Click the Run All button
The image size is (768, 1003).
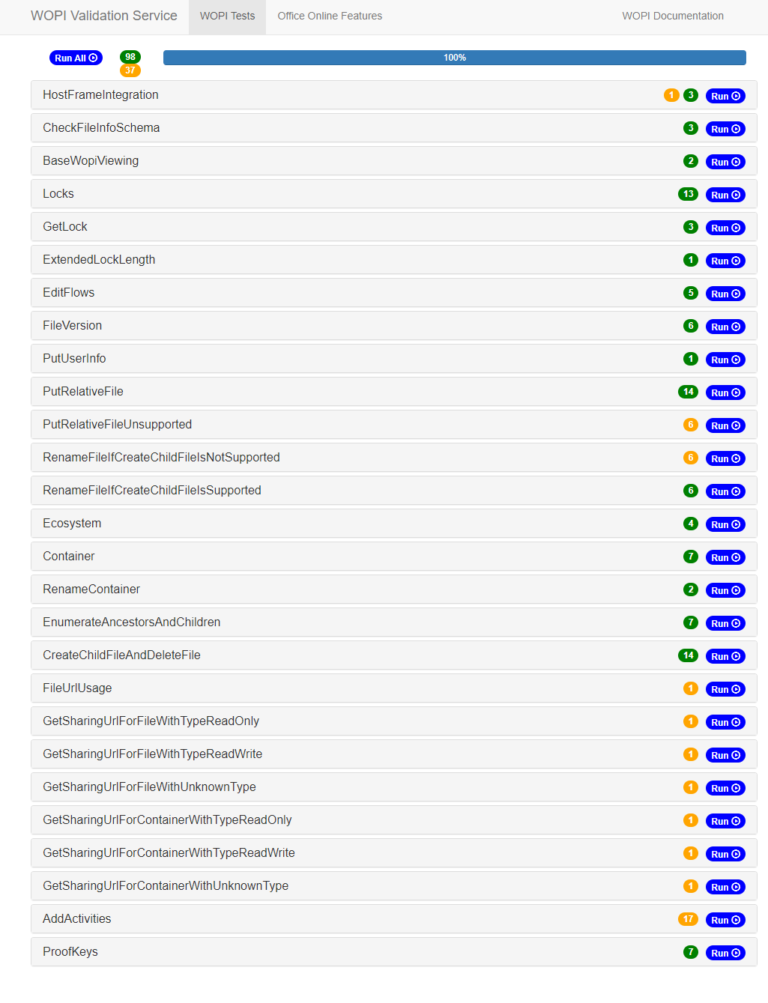[75, 57]
